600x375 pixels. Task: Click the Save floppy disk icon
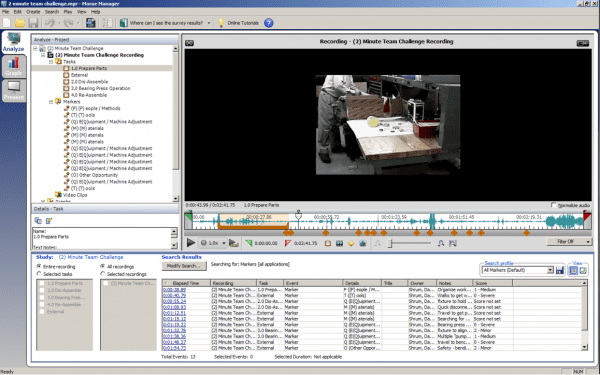(x=33, y=23)
